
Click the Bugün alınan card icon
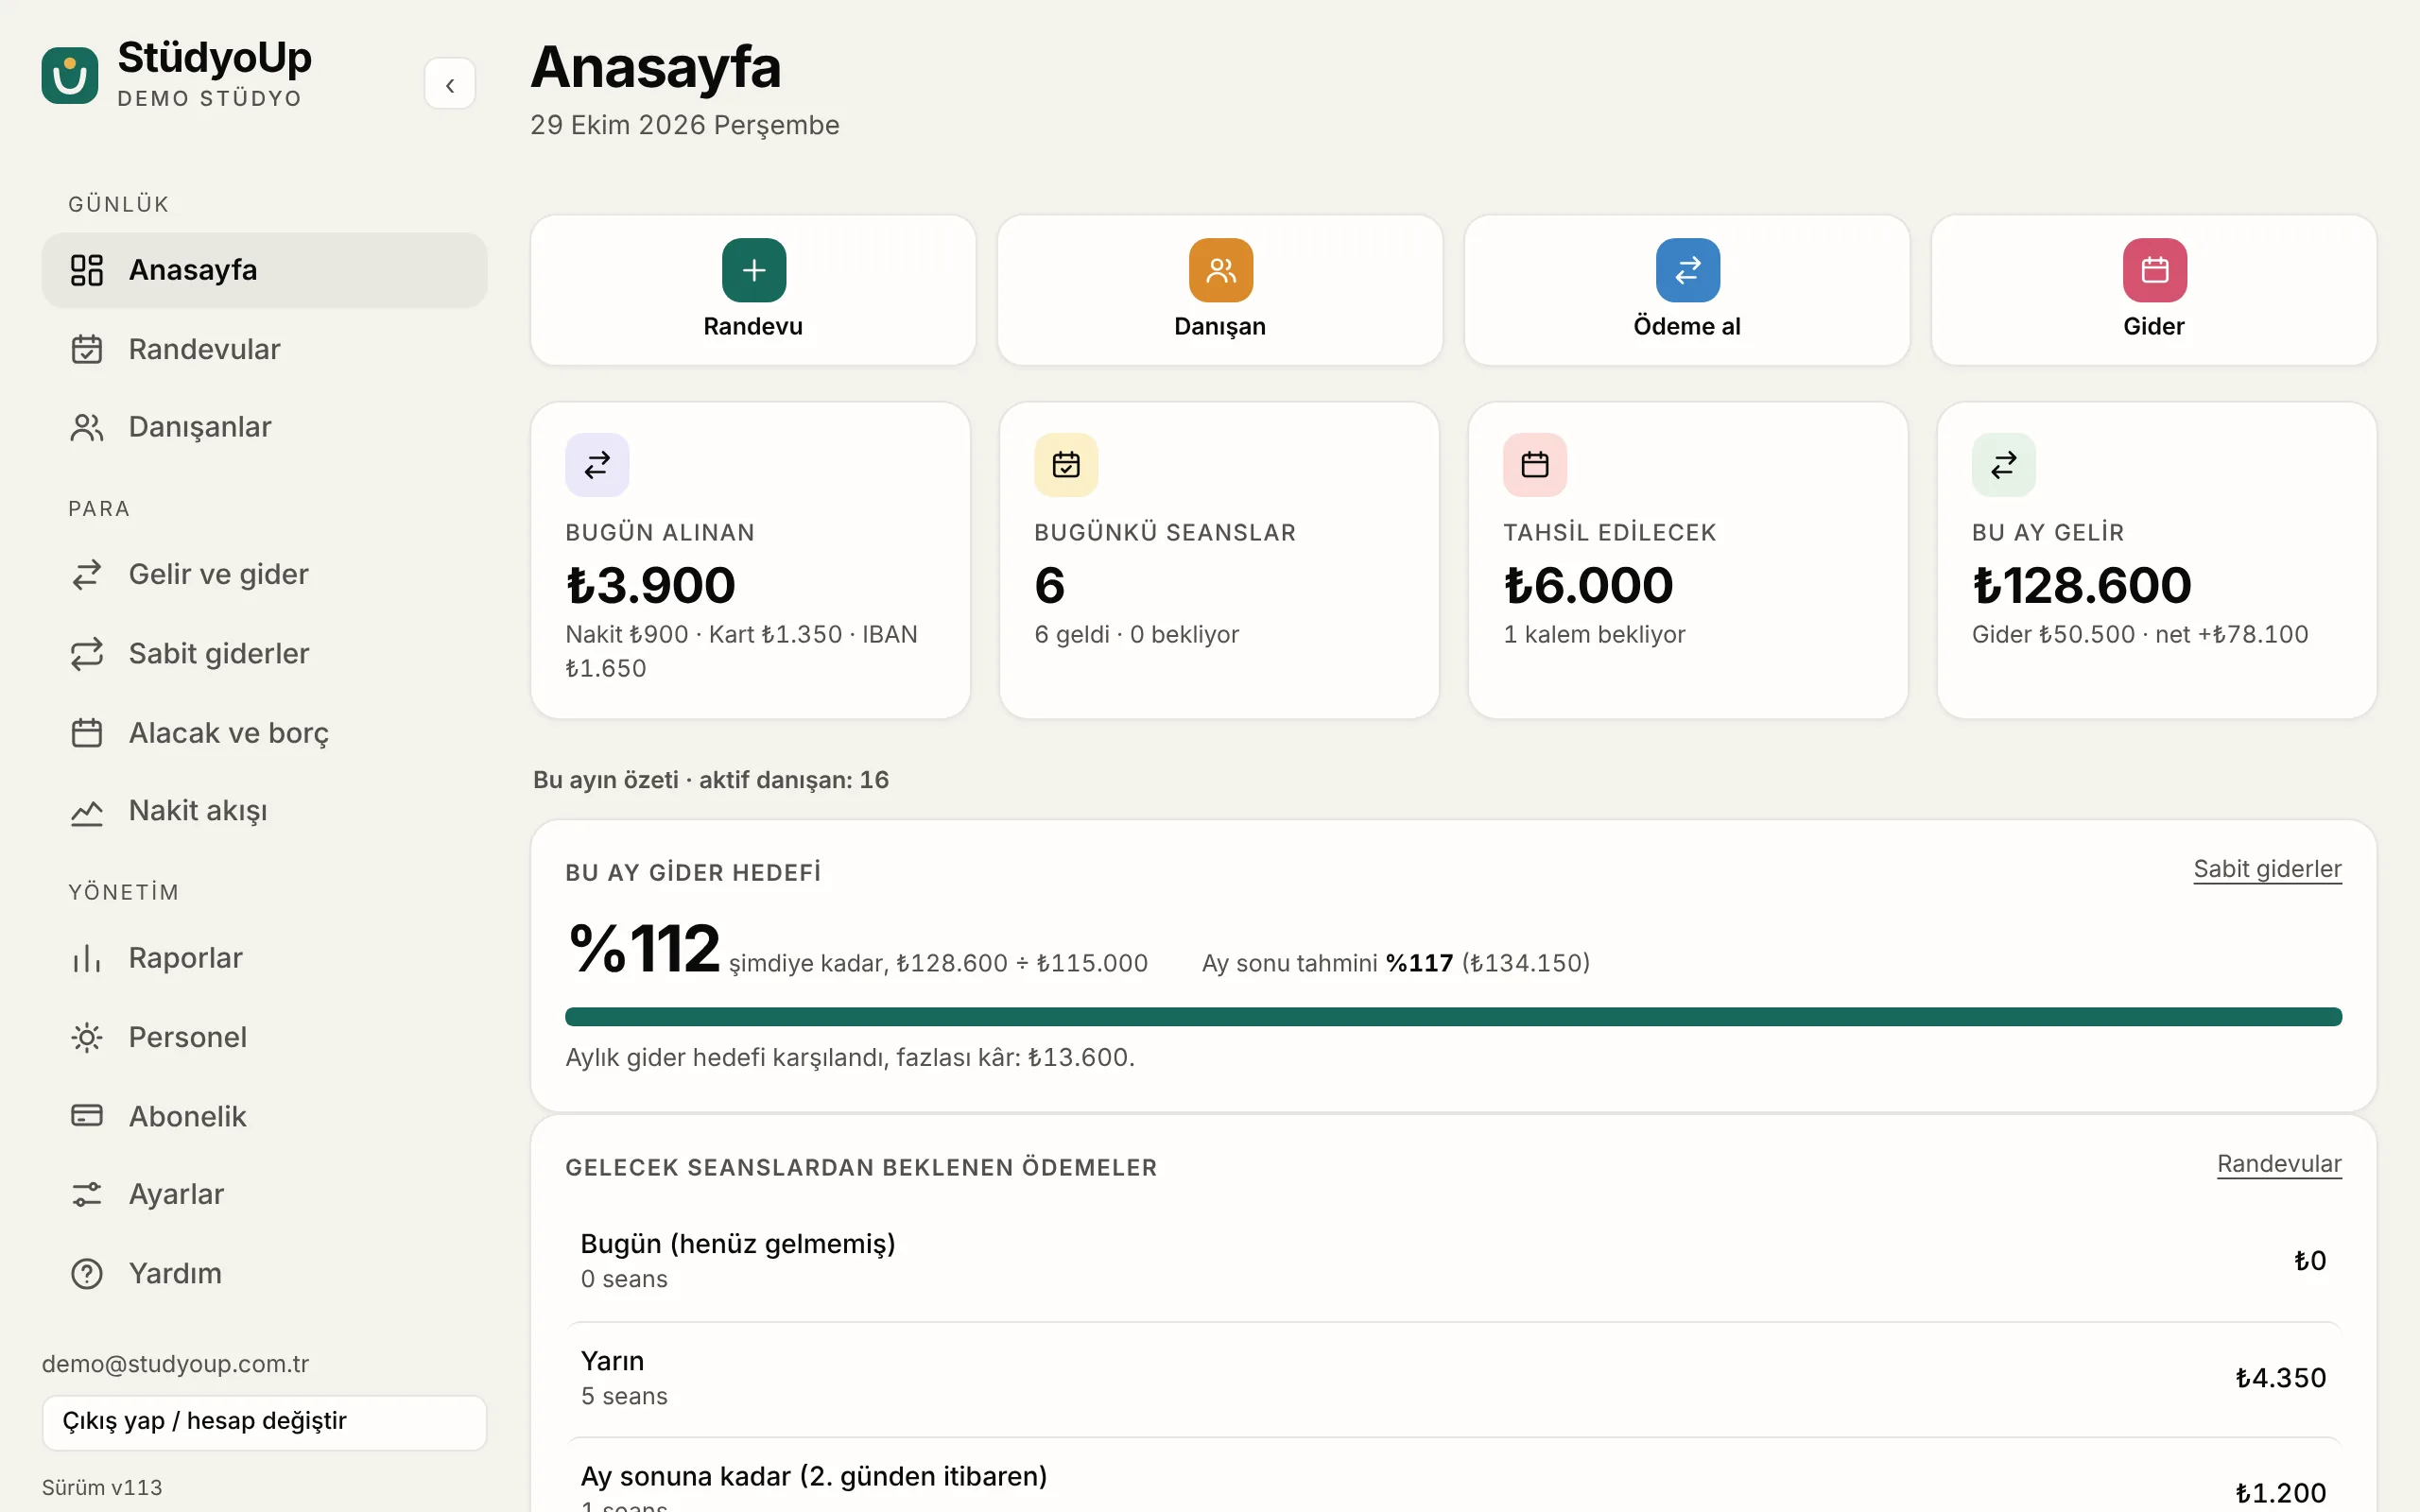pyautogui.click(x=597, y=465)
